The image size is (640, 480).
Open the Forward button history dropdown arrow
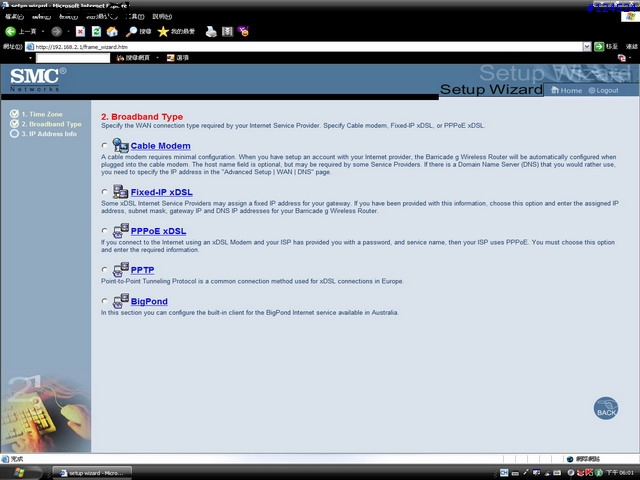click(x=68, y=31)
